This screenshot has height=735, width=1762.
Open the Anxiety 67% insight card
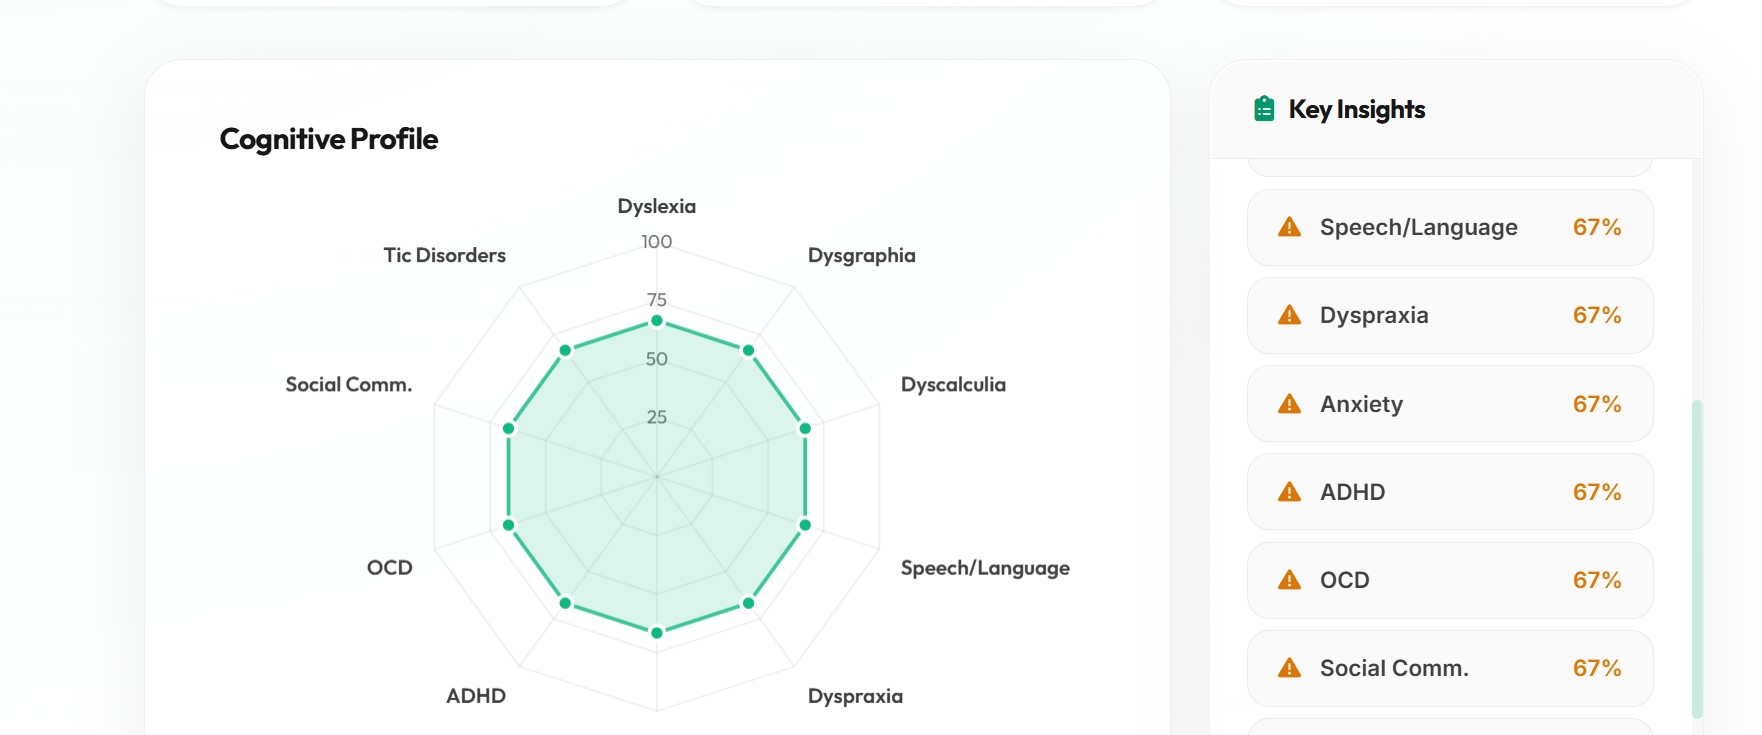(1450, 404)
